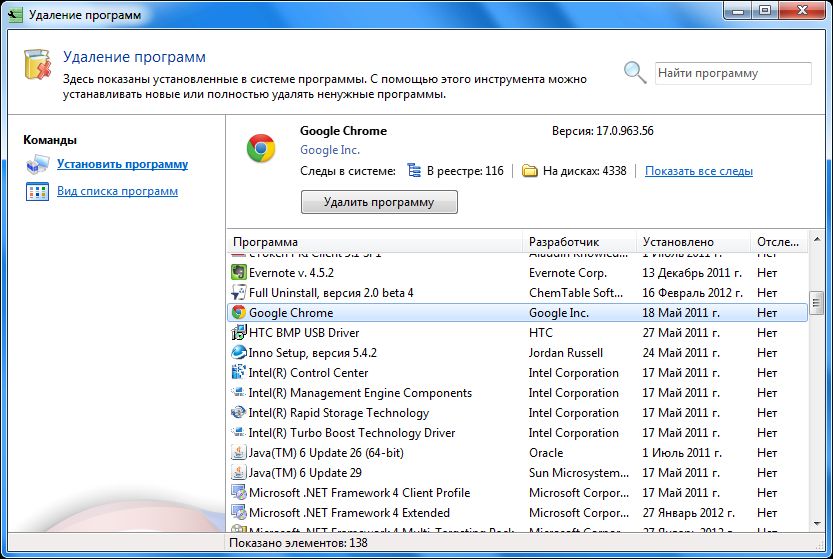
Task: Click Intel(R) Management Engine Components icon
Action: coord(238,393)
